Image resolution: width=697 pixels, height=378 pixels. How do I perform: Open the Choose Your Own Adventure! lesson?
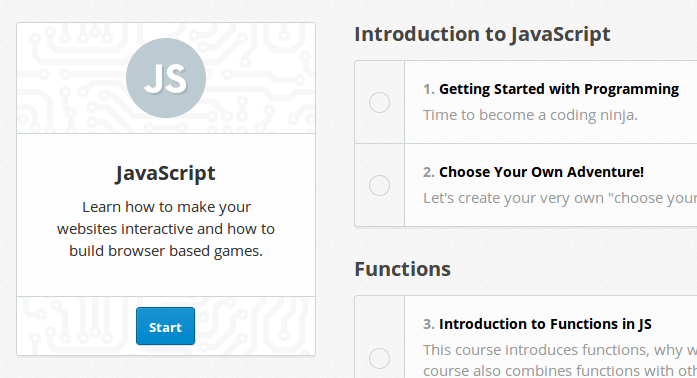point(541,172)
